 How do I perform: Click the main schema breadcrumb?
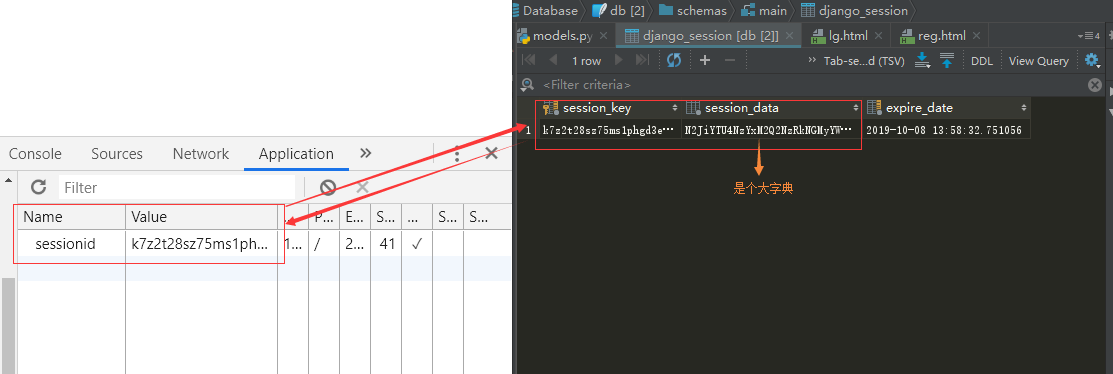pos(764,11)
